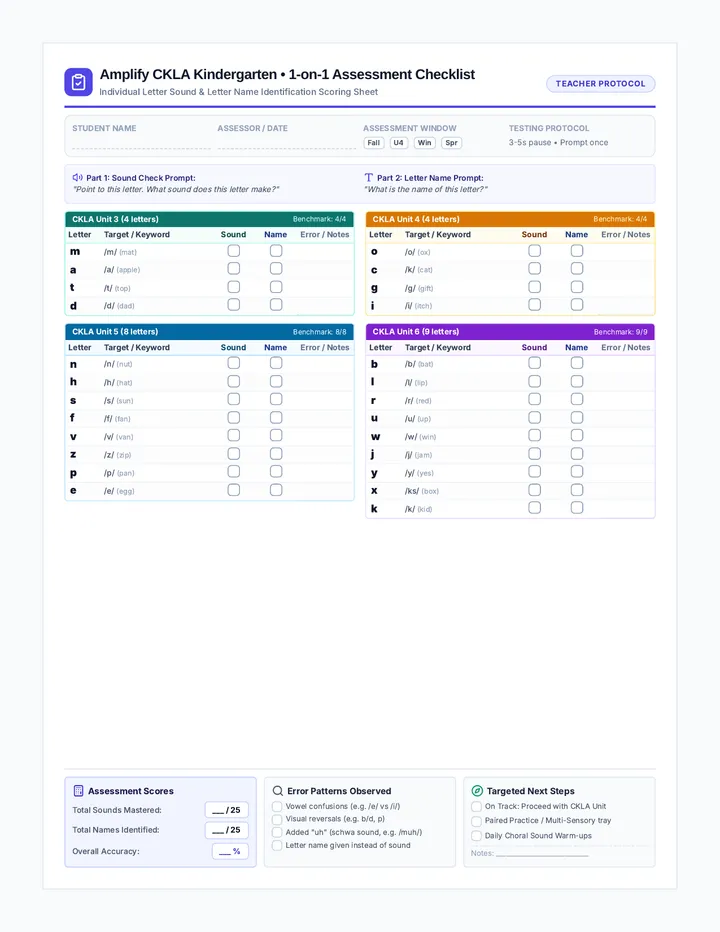Check the Name box for letter c
The image size is (720, 932).
[x=577, y=269]
